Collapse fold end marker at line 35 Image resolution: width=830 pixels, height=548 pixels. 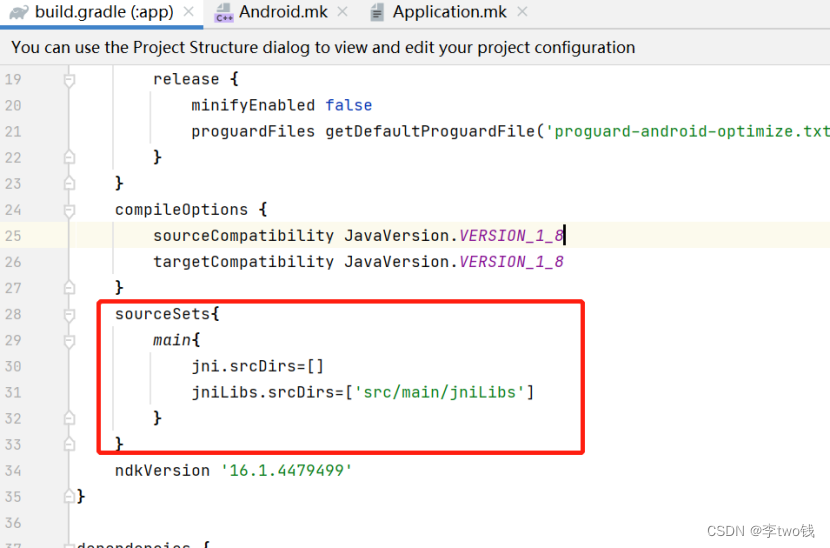pyautogui.click(x=69, y=497)
